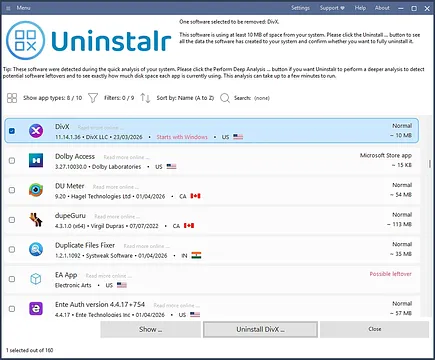This screenshot has width=435, height=360.
Task: Open Read more online for Ente Auth
Action: coord(176,305)
